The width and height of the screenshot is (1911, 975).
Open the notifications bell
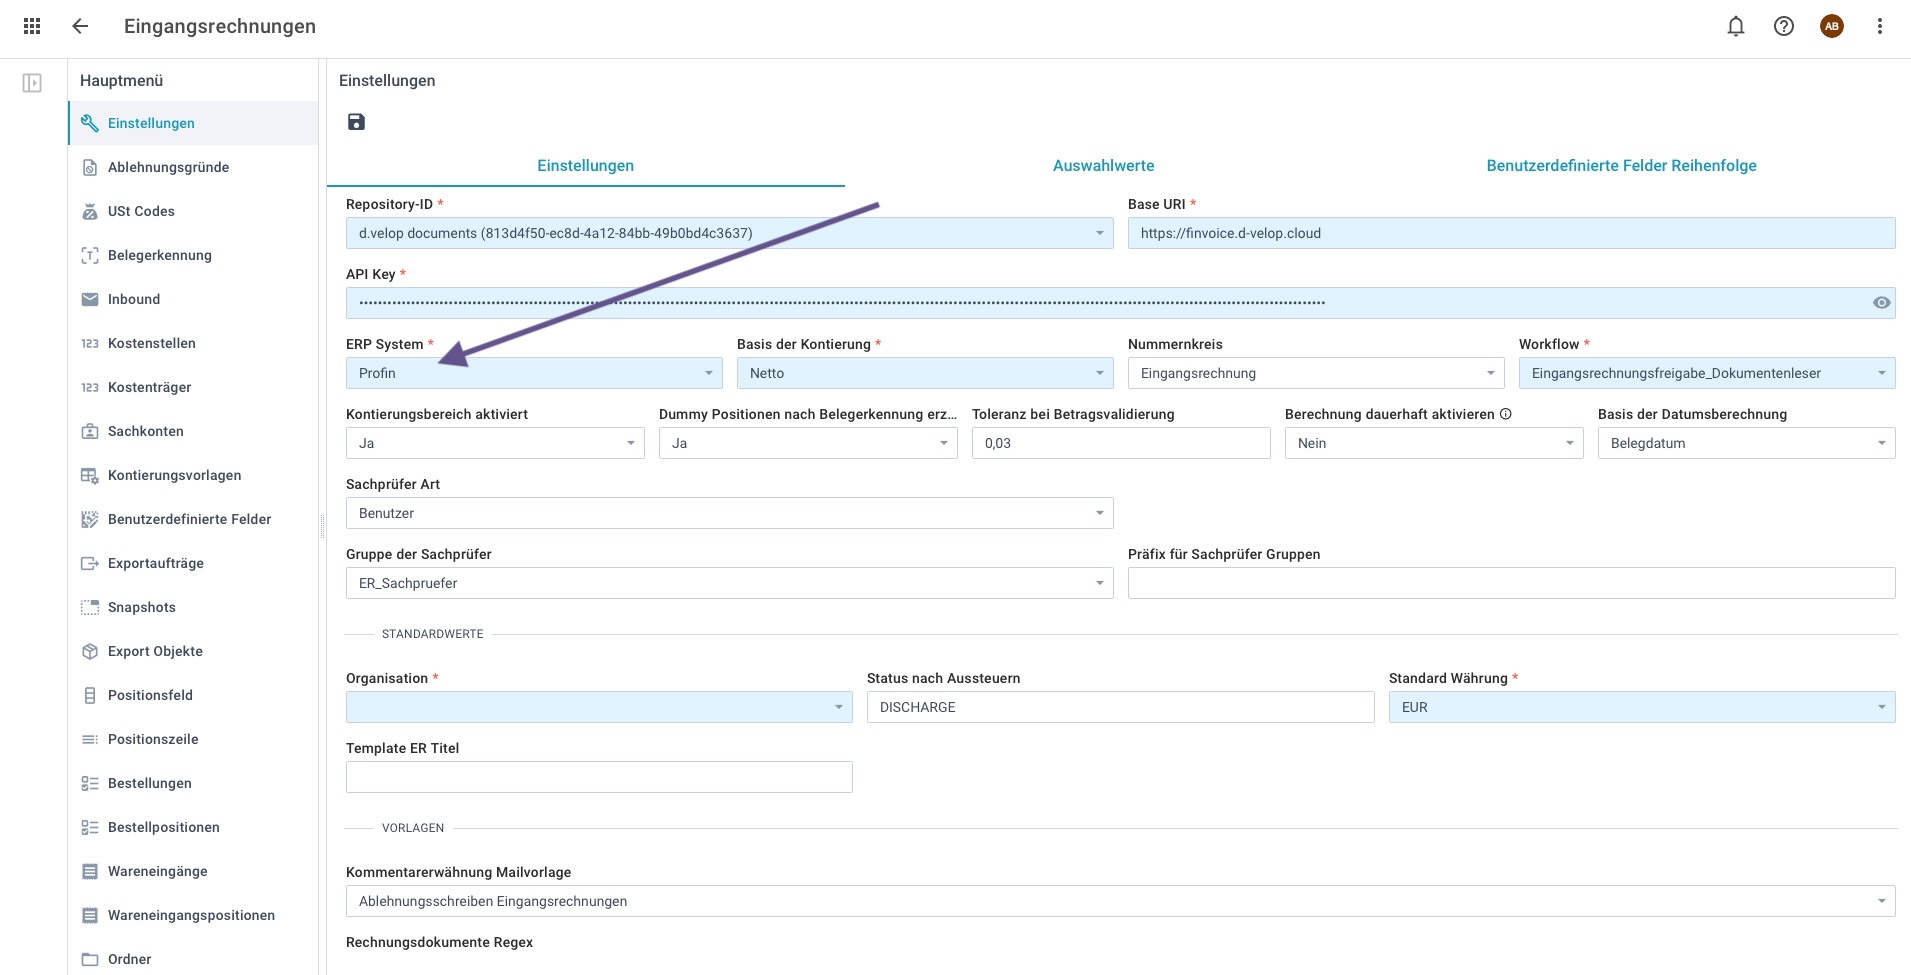tap(1735, 26)
